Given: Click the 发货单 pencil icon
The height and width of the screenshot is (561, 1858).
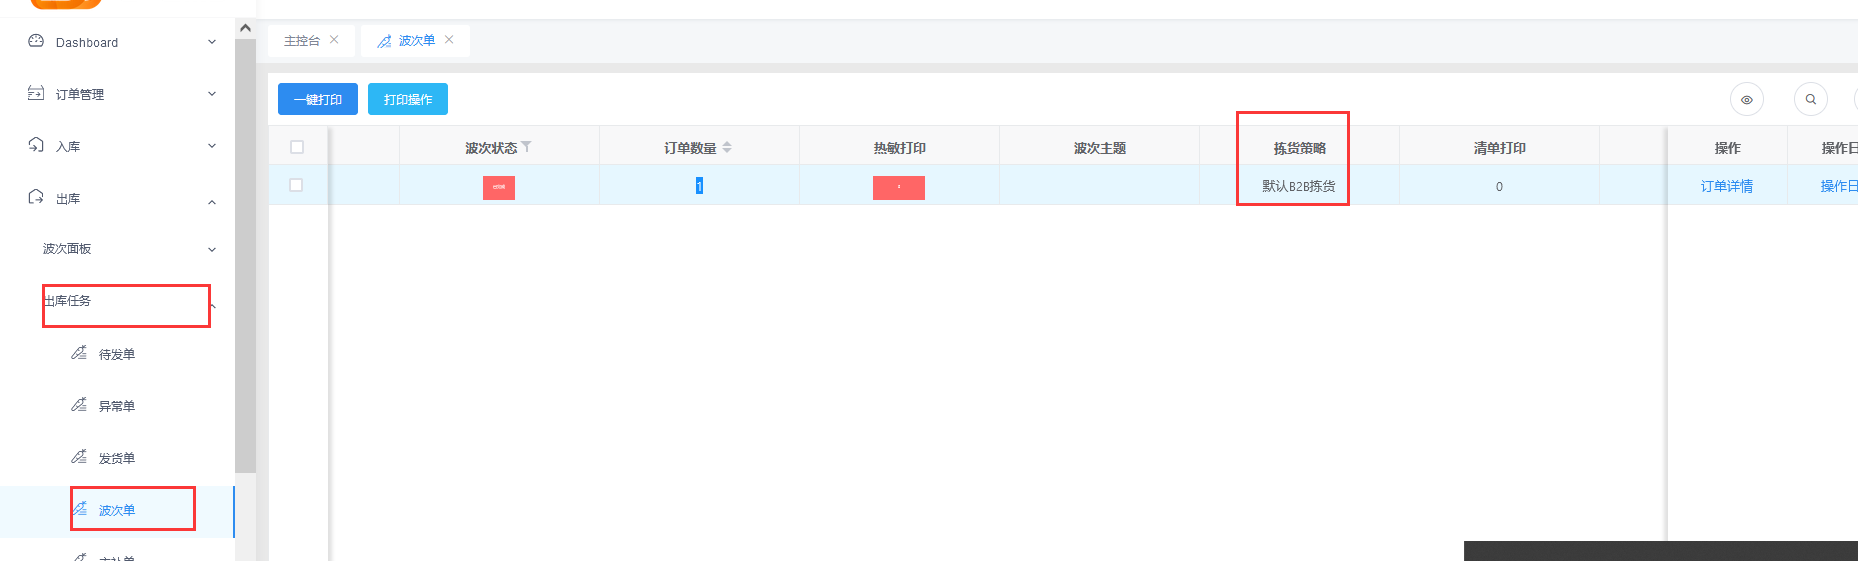Looking at the screenshot, I should tap(79, 457).
